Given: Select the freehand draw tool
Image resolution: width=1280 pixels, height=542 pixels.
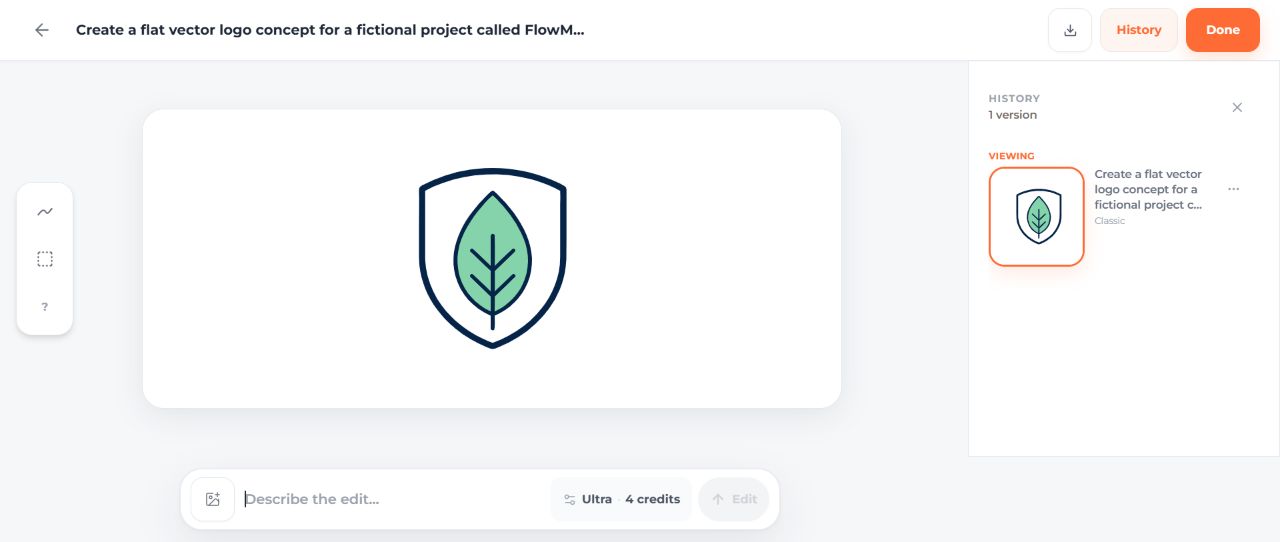Looking at the screenshot, I should (x=45, y=212).
